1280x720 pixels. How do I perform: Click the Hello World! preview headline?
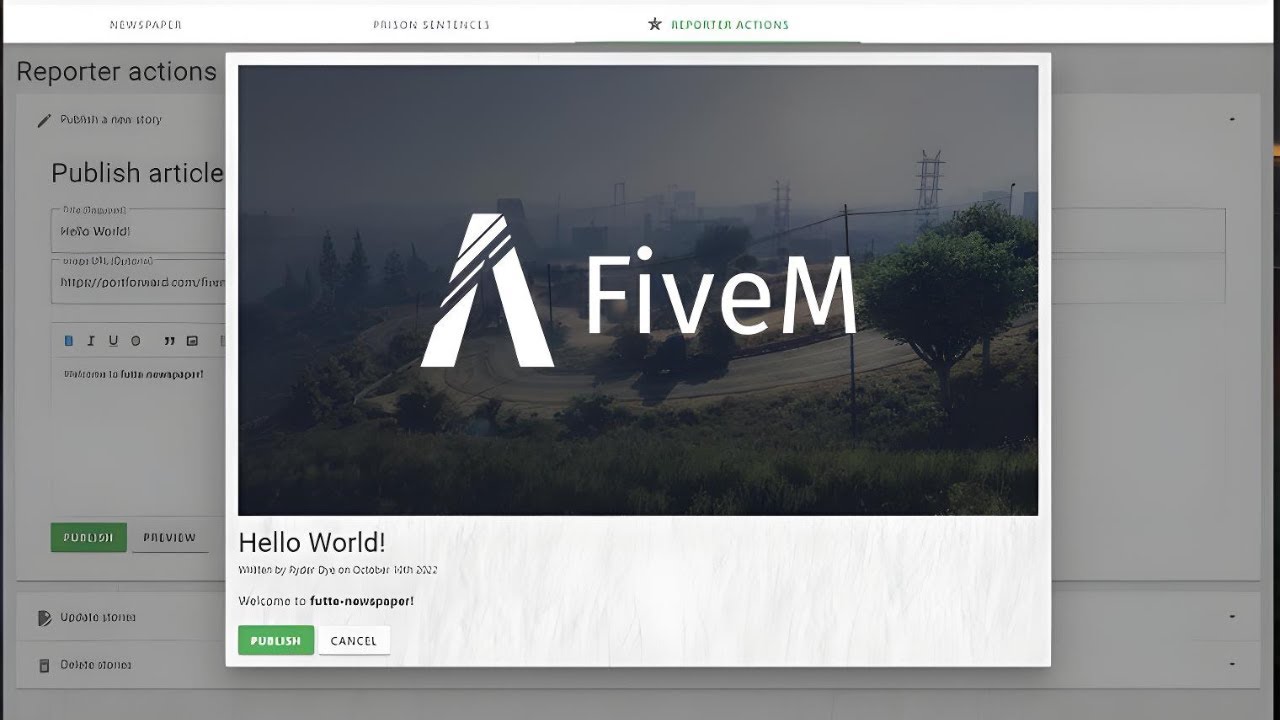pyautogui.click(x=312, y=543)
